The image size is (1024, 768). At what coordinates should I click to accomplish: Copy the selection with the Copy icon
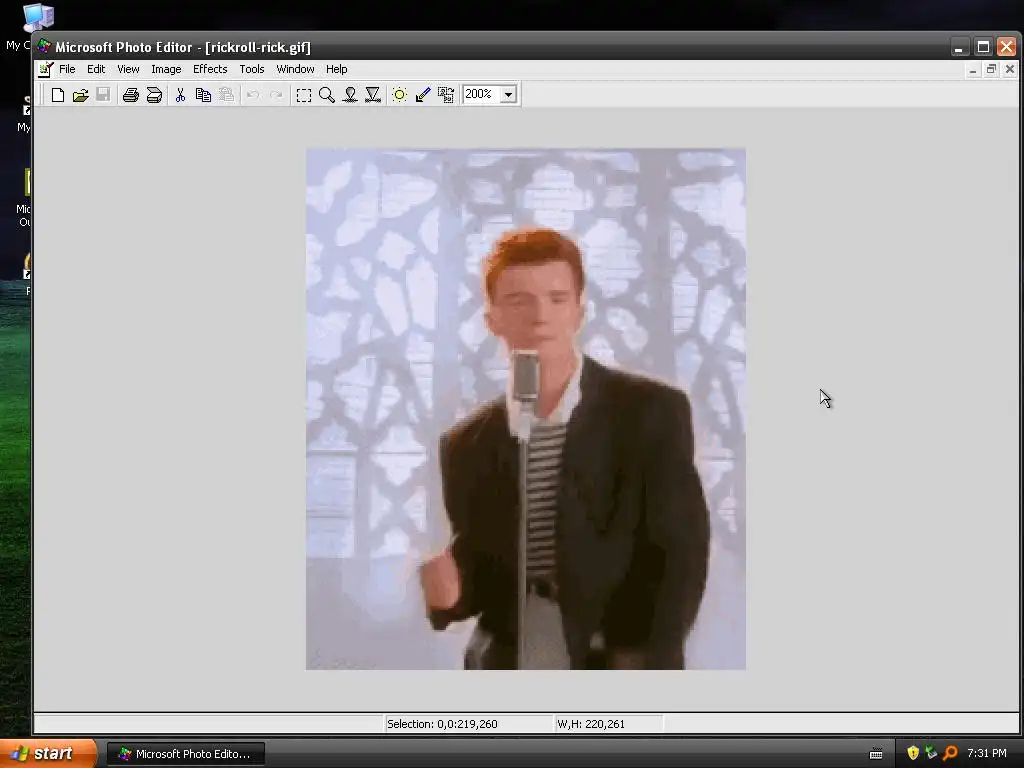[x=203, y=95]
